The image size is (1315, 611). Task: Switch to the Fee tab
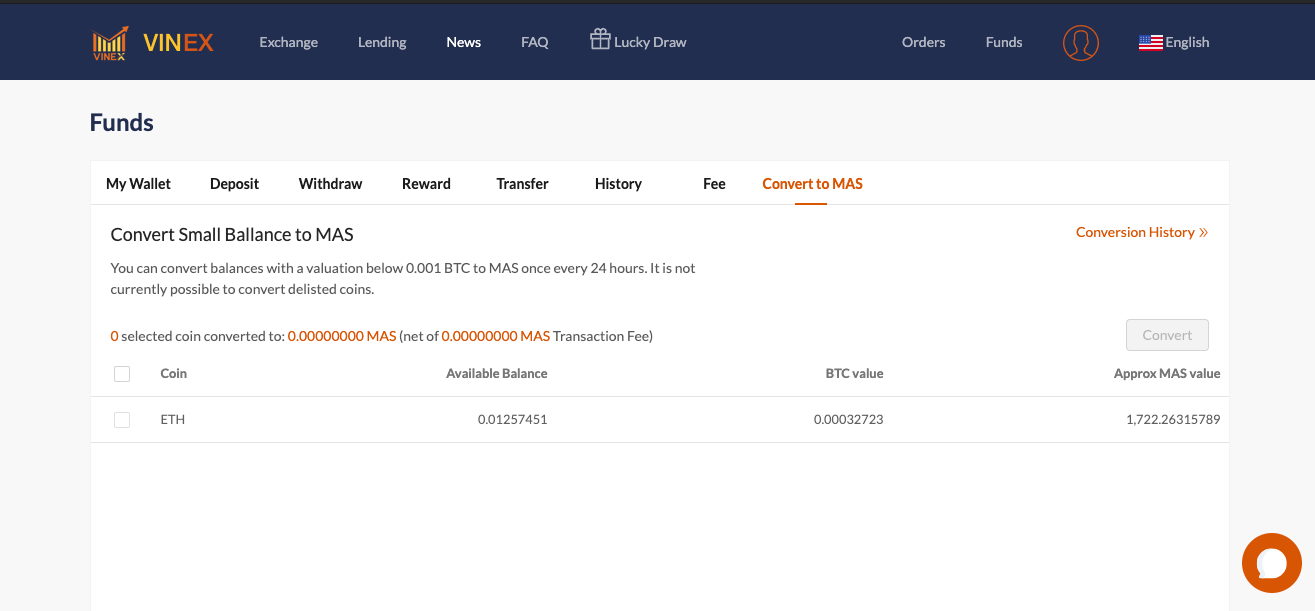[714, 184]
